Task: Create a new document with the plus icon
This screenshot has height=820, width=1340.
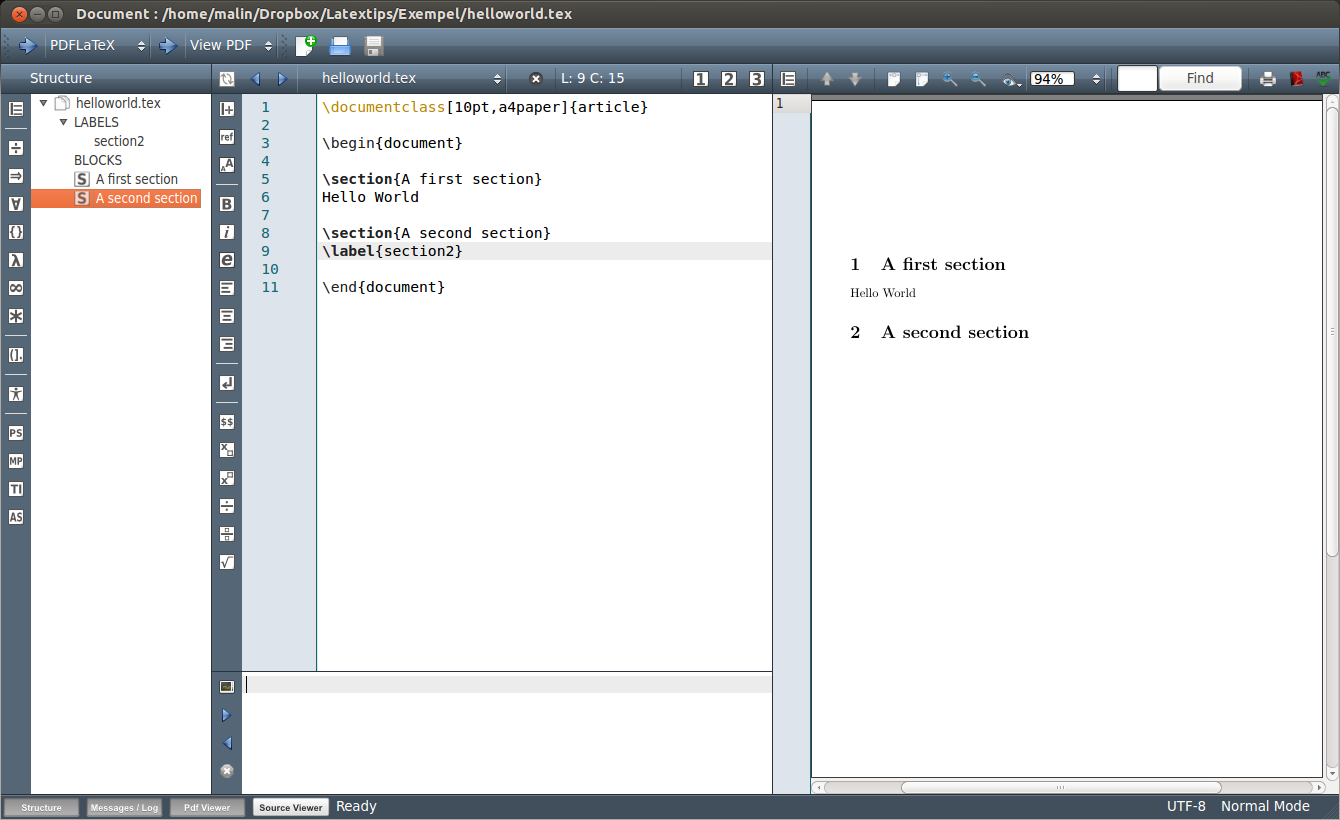Action: tap(305, 45)
